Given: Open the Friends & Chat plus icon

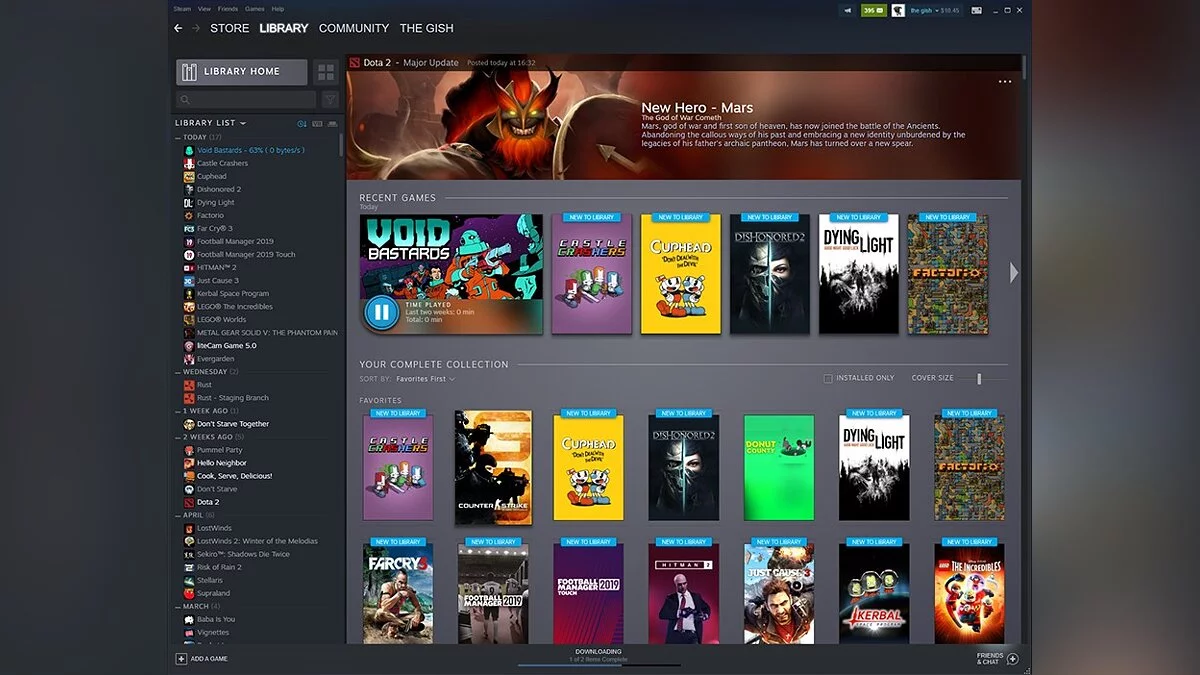Looking at the screenshot, I should (x=1012, y=658).
